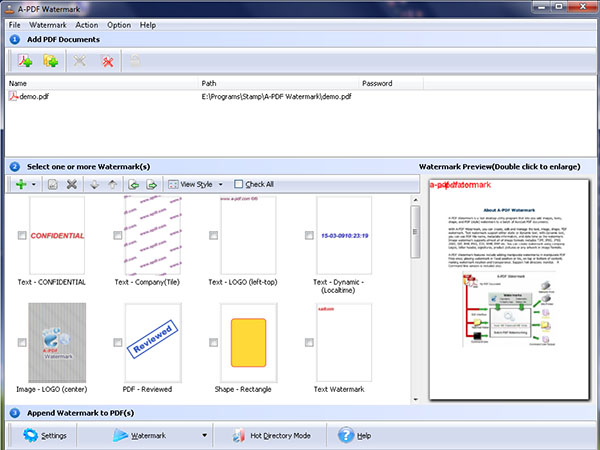Click the watermark list scroll up arrow

[415, 200]
